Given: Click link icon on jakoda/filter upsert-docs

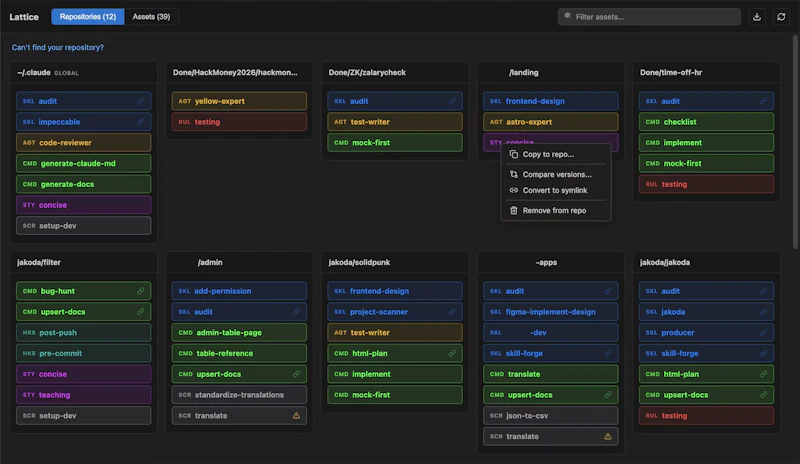Looking at the screenshot, I should tap(140, 312).
